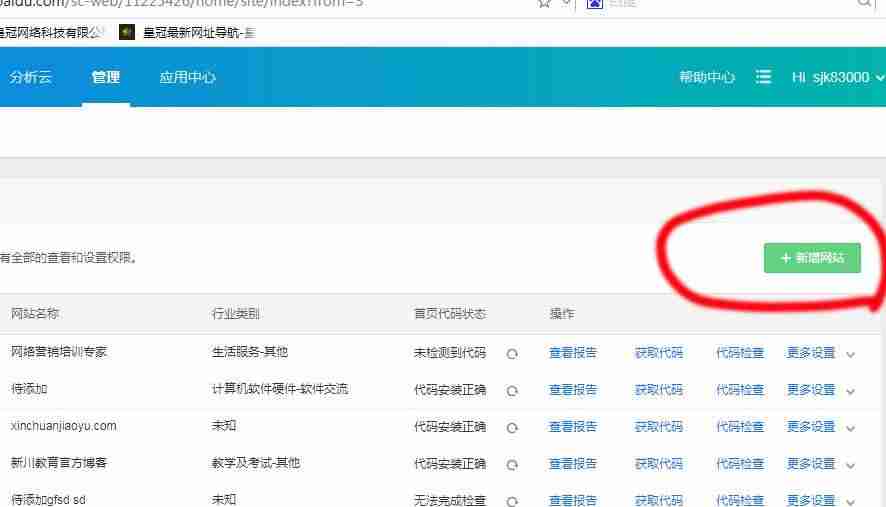Refresh code status for the 待添加 row
This screenshot has width=886, height=507.
(x=512, y=391)
